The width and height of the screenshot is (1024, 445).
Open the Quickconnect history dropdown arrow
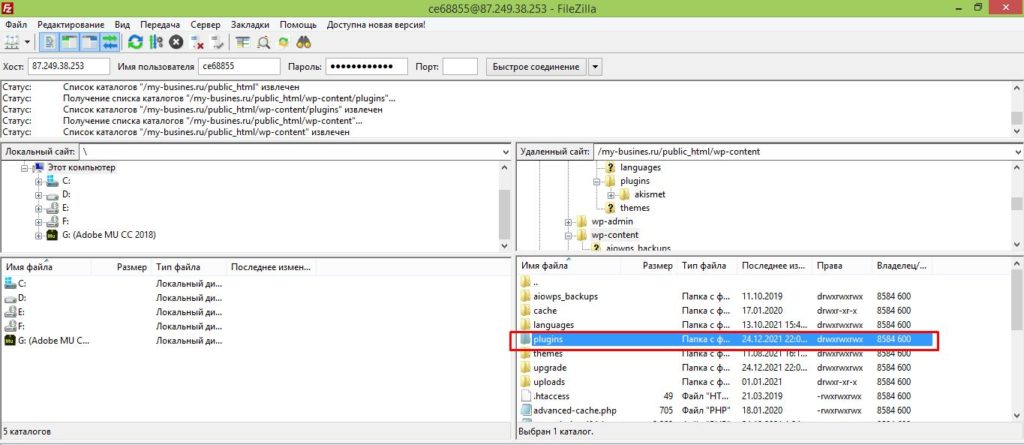coord(595,67)
